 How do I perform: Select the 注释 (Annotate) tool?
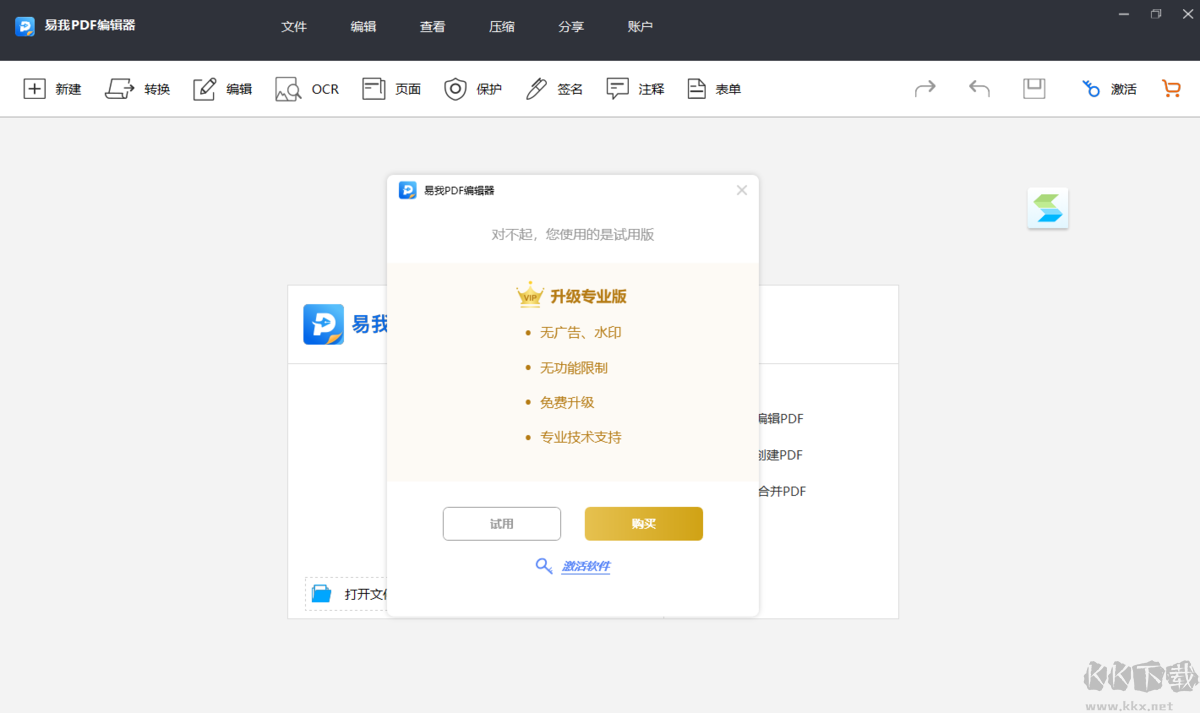click(634, 88)
